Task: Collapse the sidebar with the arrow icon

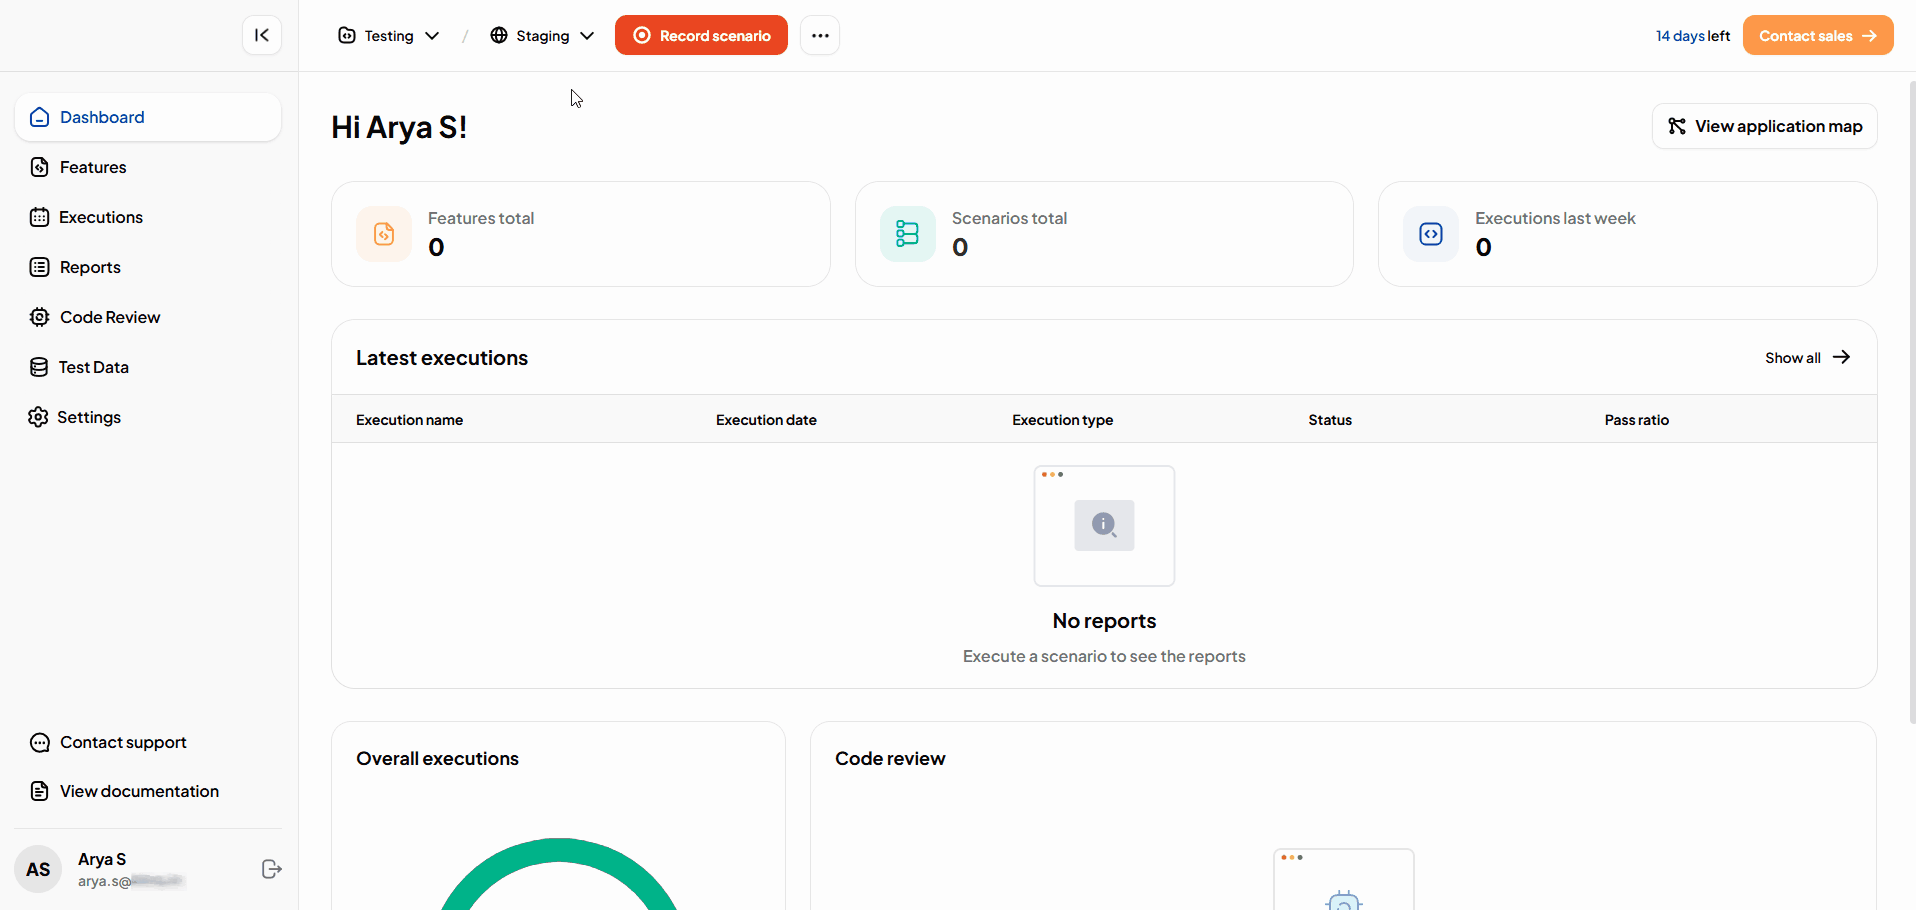Action: pos(262,35)
